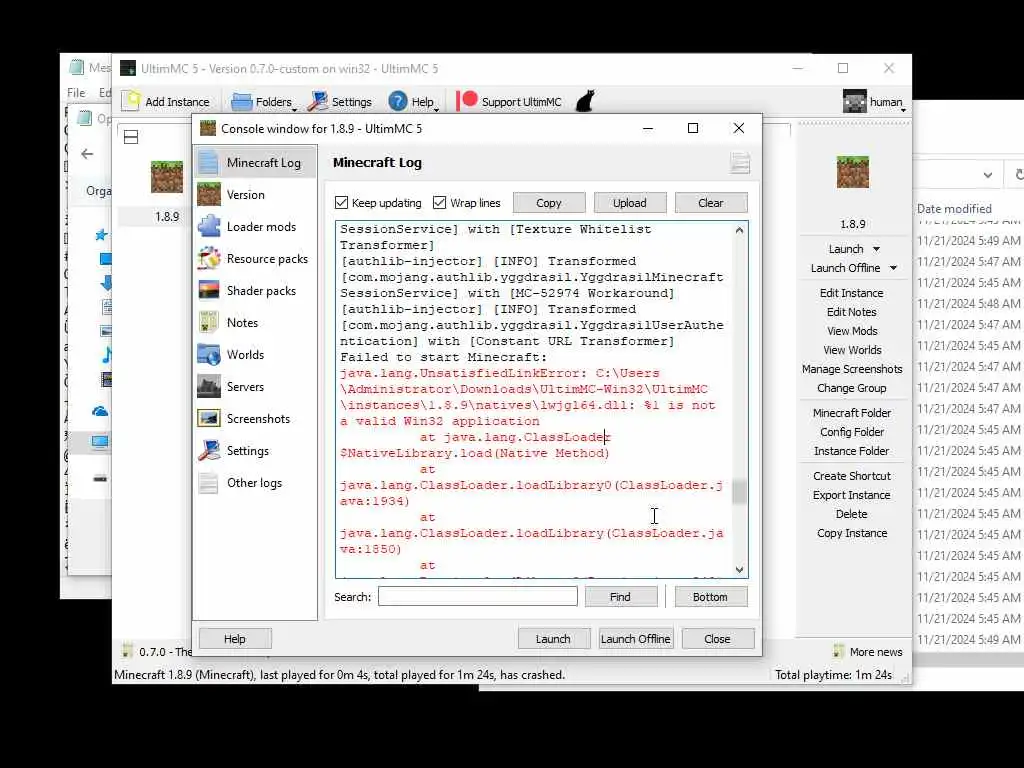Toggle the Wrap lines checkbox
The height and width of the screenshot is (768, 1024).
pyautogui.click(x=440, y=202)
